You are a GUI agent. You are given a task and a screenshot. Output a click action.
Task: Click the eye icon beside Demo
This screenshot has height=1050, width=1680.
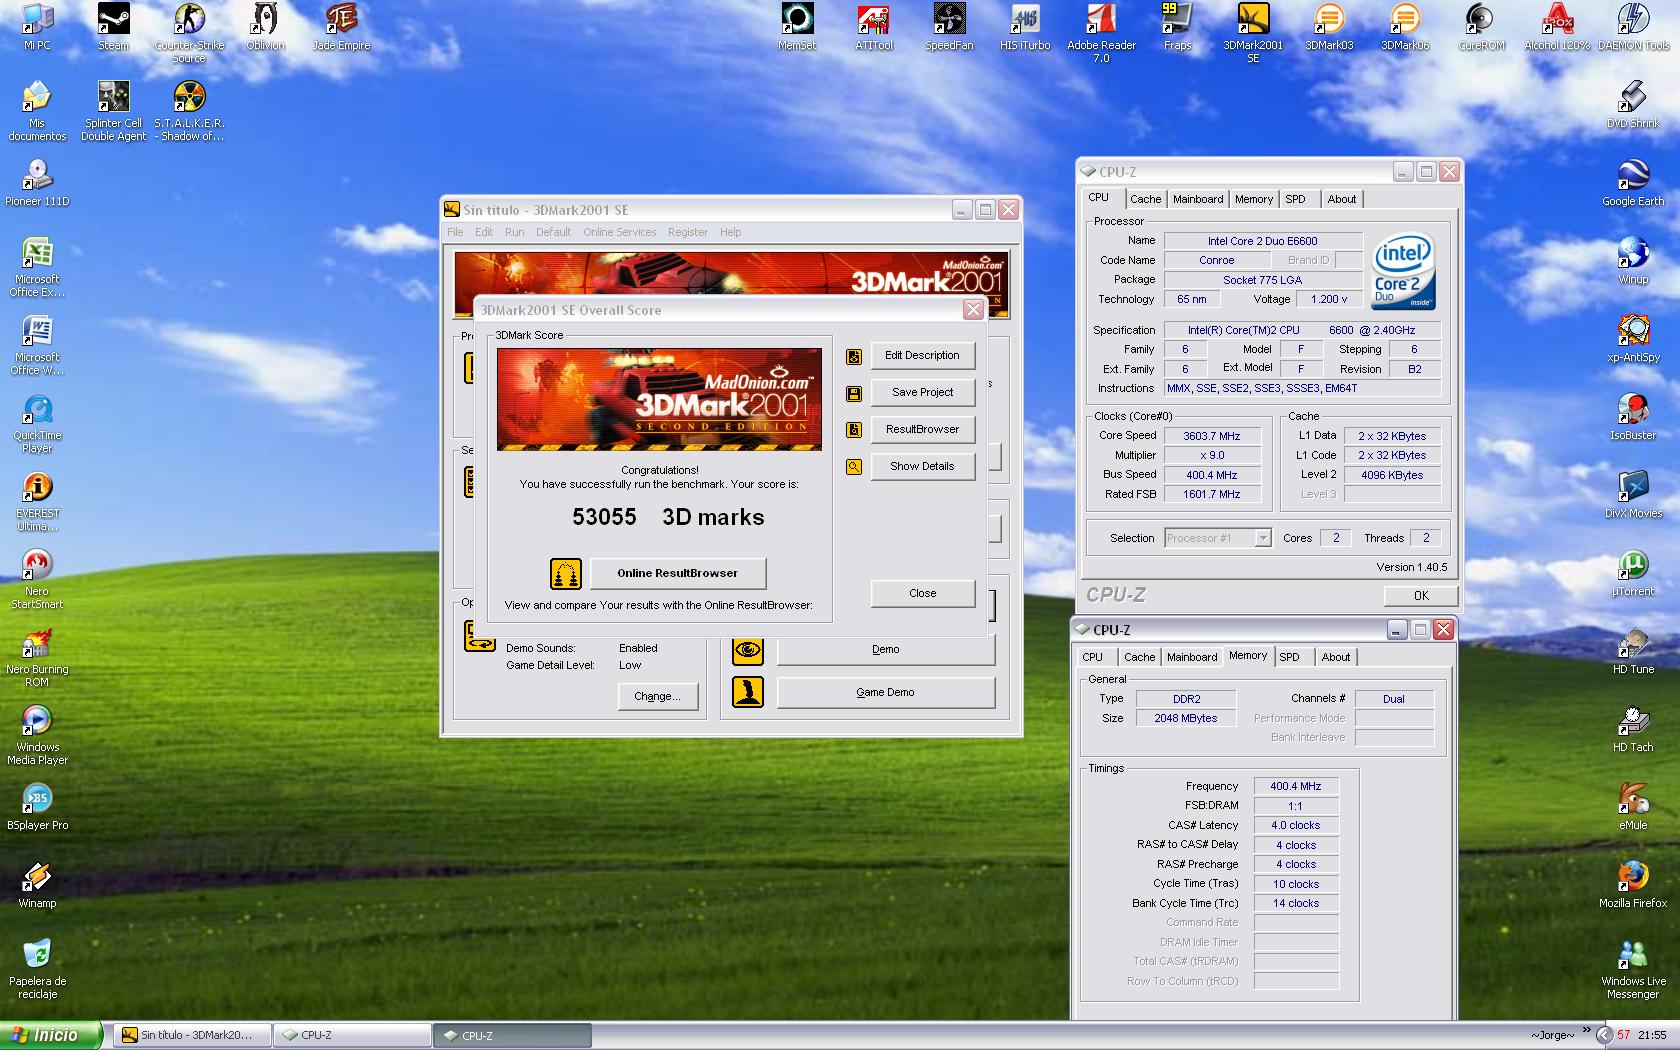tap(748, 649)
